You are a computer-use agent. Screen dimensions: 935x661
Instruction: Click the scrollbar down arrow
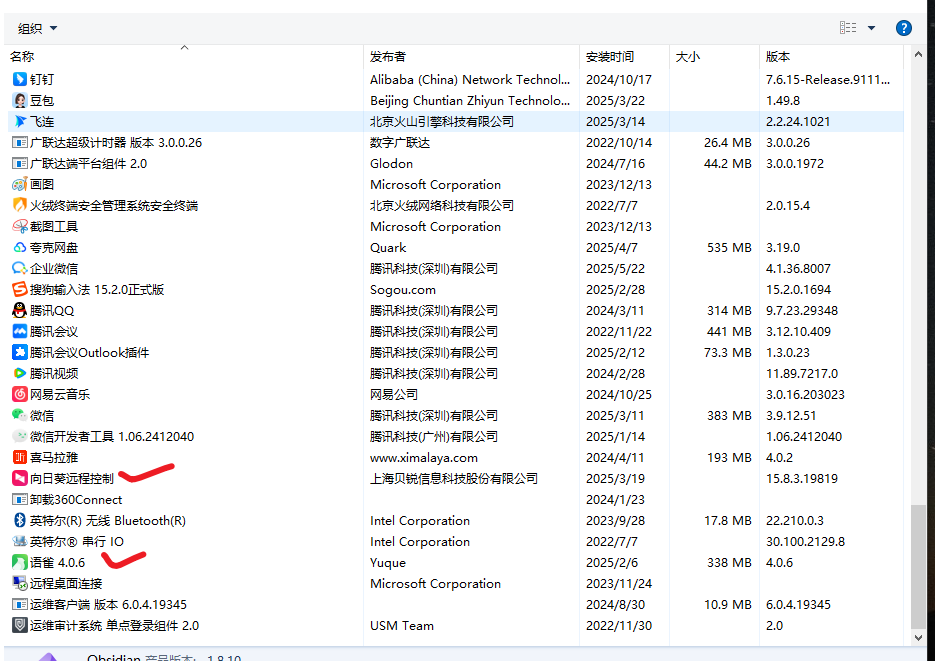(x=918, y=637)
